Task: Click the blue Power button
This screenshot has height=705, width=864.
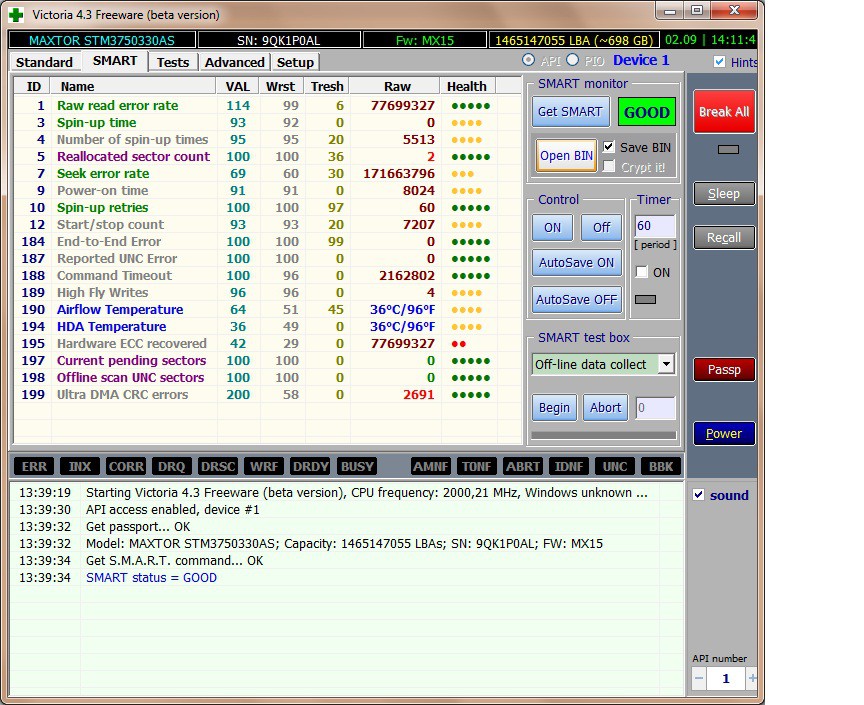Action: 723,434
